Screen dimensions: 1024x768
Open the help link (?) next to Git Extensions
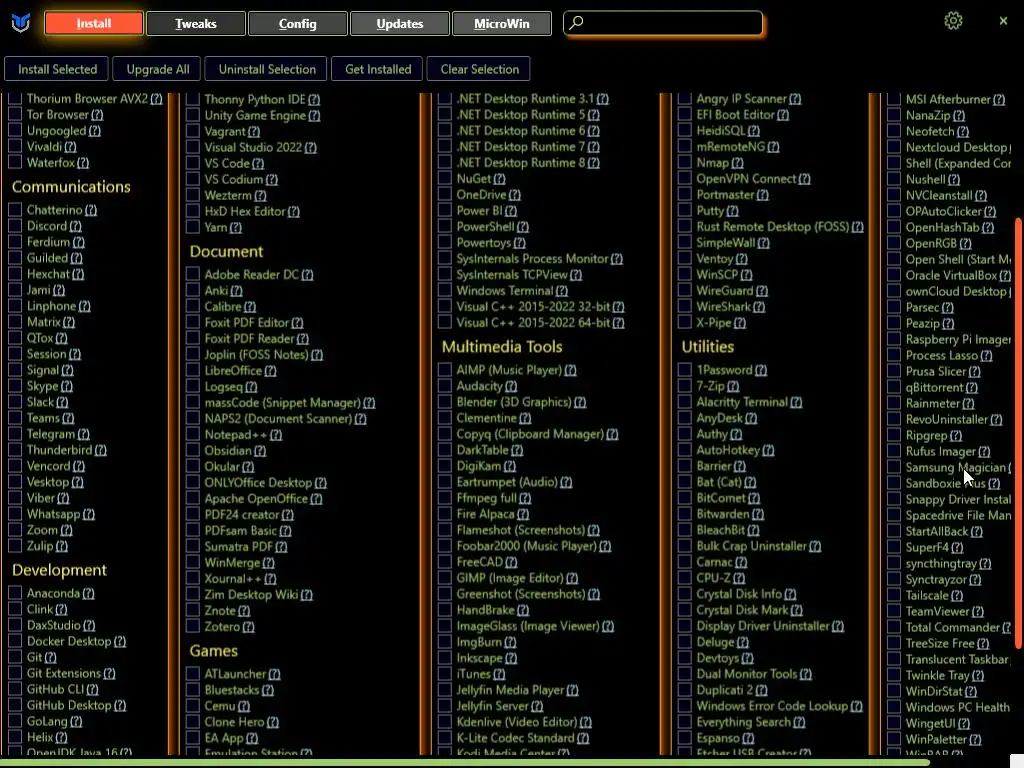click(109, 673)
